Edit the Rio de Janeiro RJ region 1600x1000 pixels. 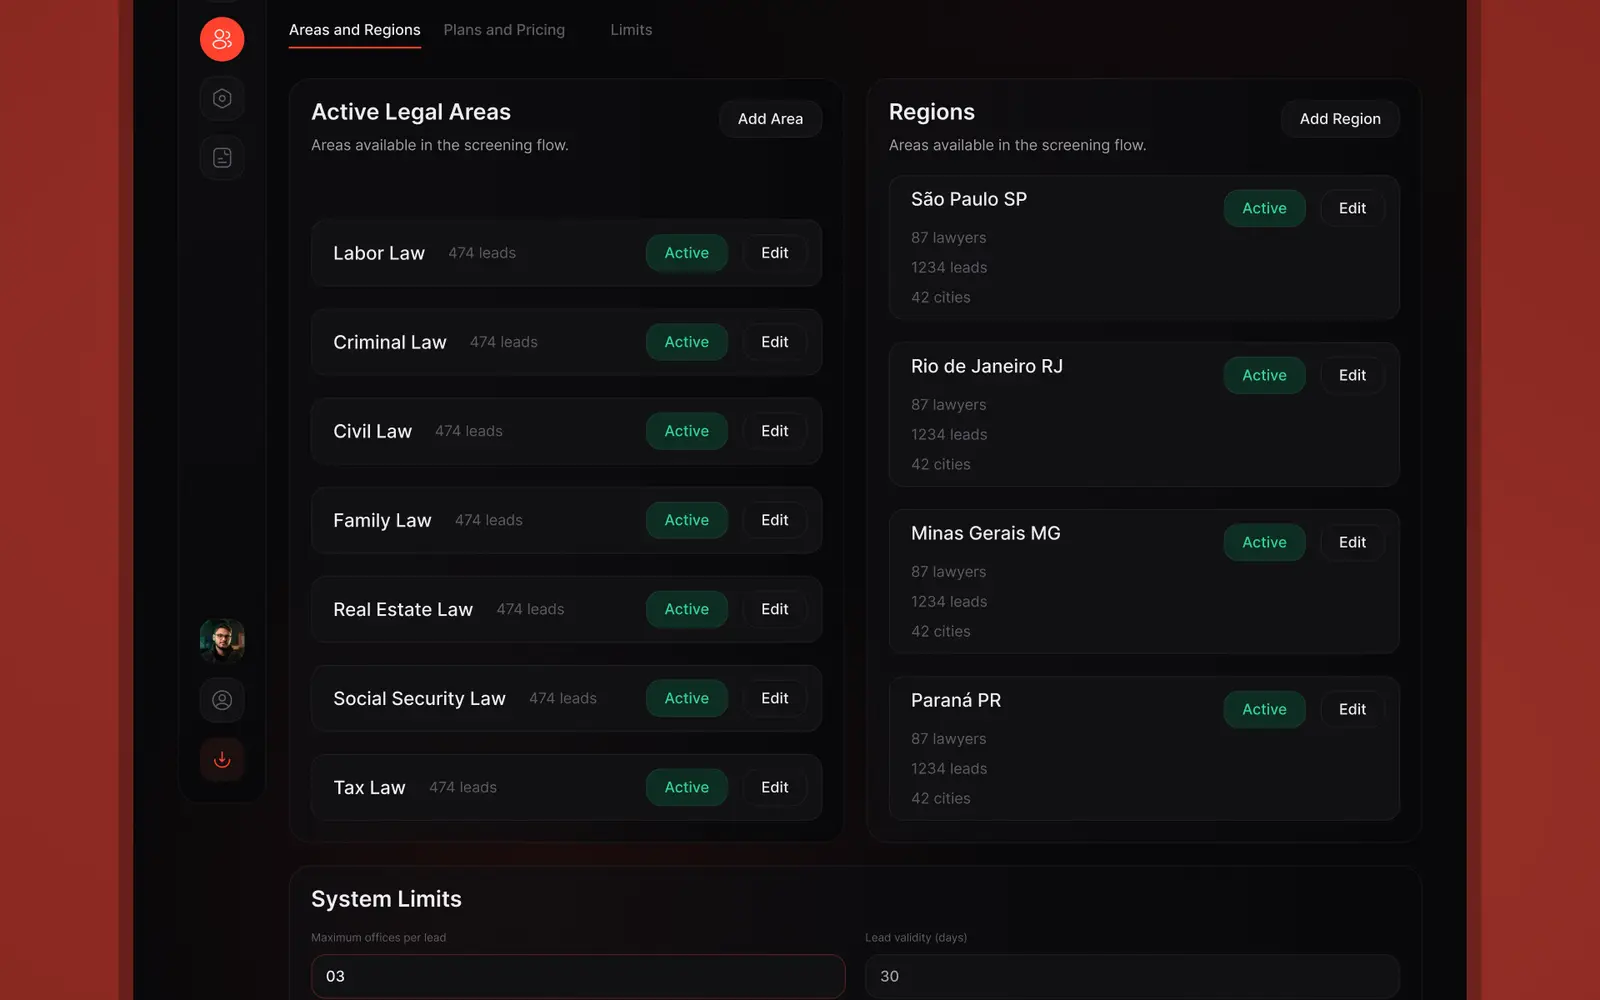click(1353, 375)
